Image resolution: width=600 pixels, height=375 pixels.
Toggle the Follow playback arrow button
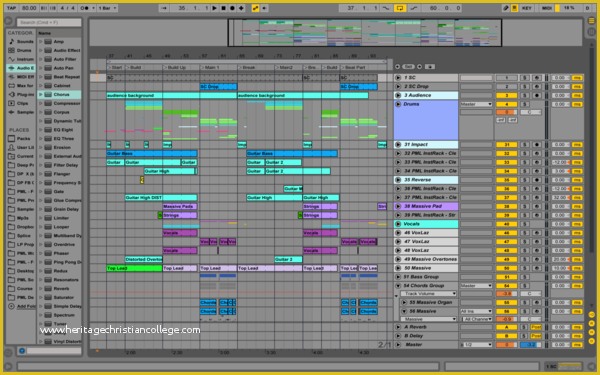pos(164,8)
